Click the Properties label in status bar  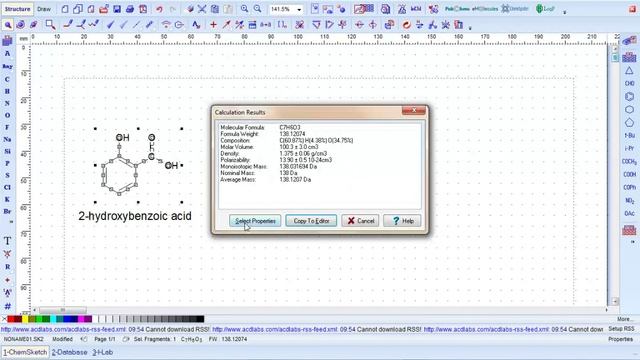(x=620, y=339)
